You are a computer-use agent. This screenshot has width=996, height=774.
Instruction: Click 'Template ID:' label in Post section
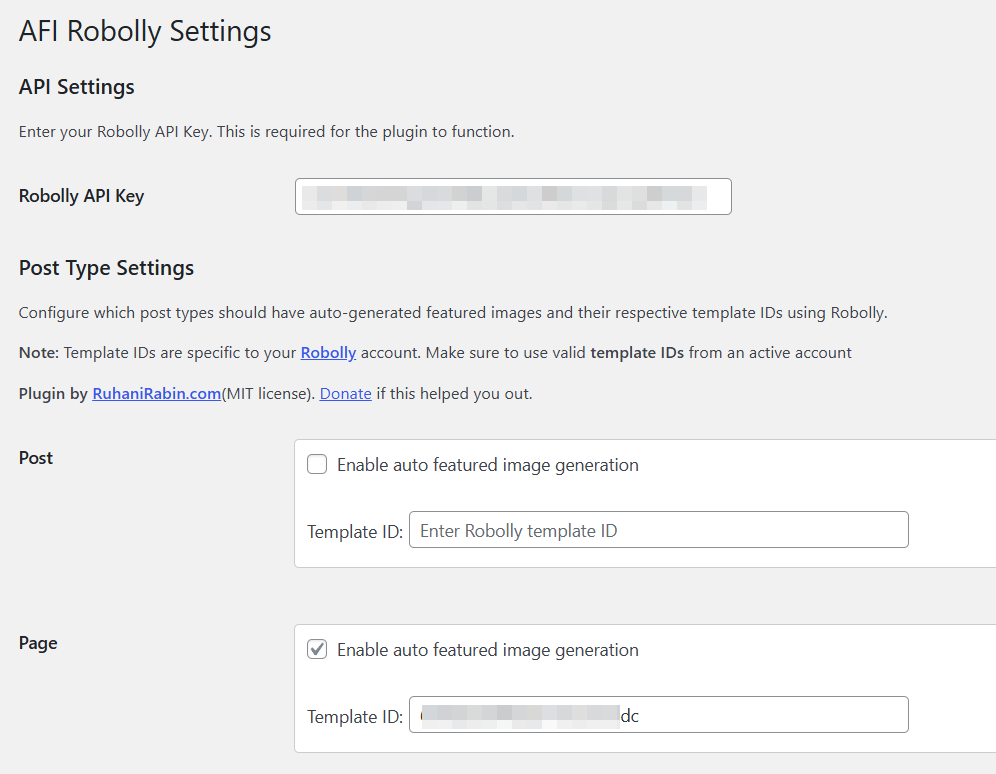point(354,532)
